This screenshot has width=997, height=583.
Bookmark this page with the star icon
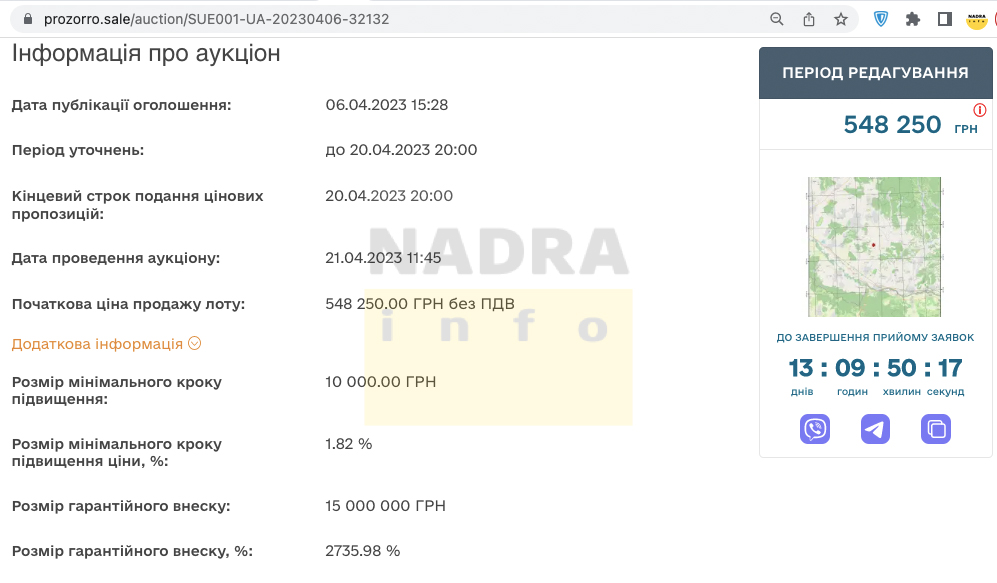coord(841,19)
